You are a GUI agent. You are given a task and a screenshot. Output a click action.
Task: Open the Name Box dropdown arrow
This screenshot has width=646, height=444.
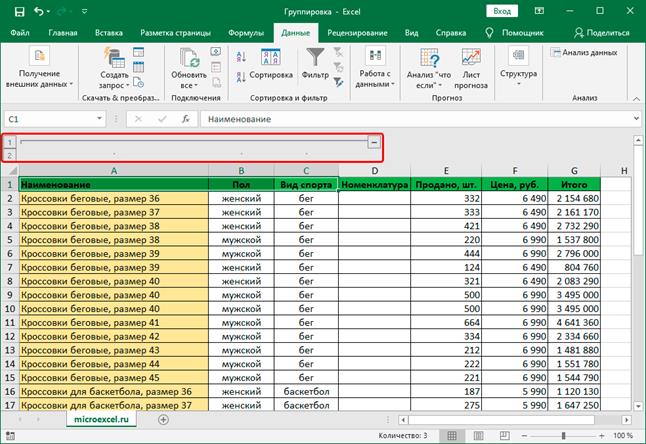[x=99, y=119]
